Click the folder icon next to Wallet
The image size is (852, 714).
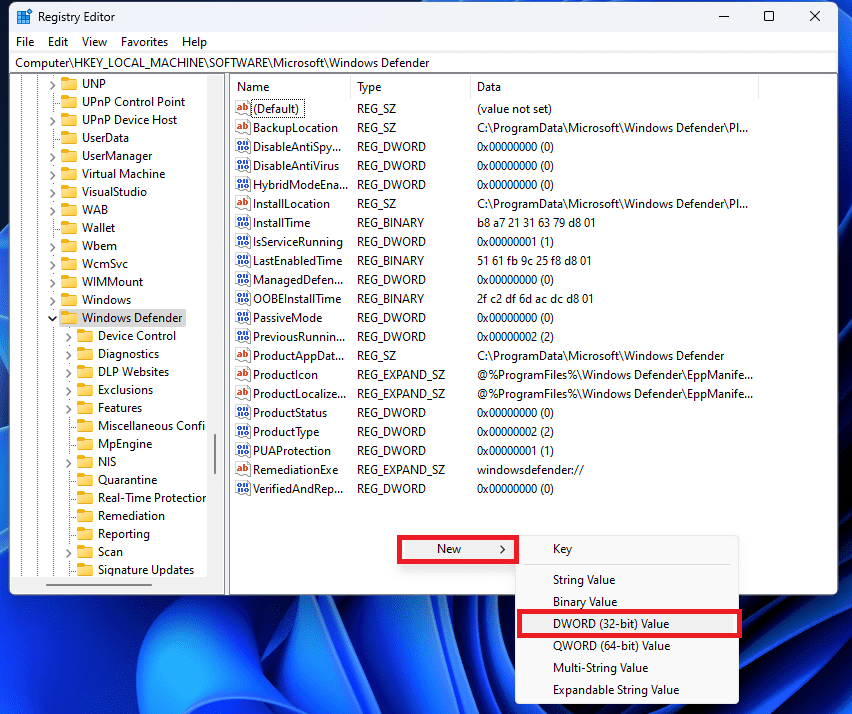coord(69,228)
